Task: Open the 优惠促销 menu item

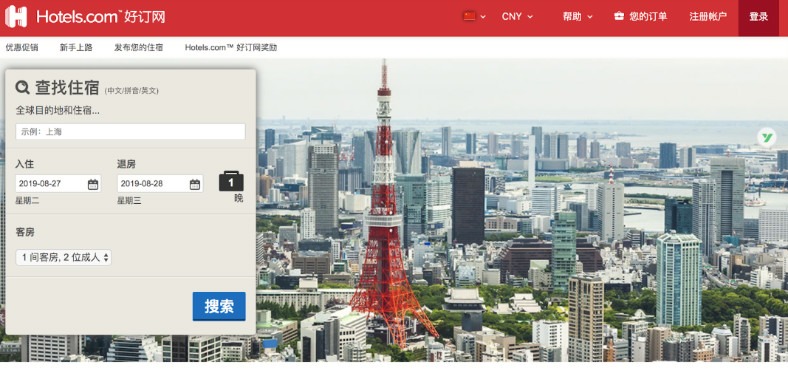Action: [x=22, y=47]
